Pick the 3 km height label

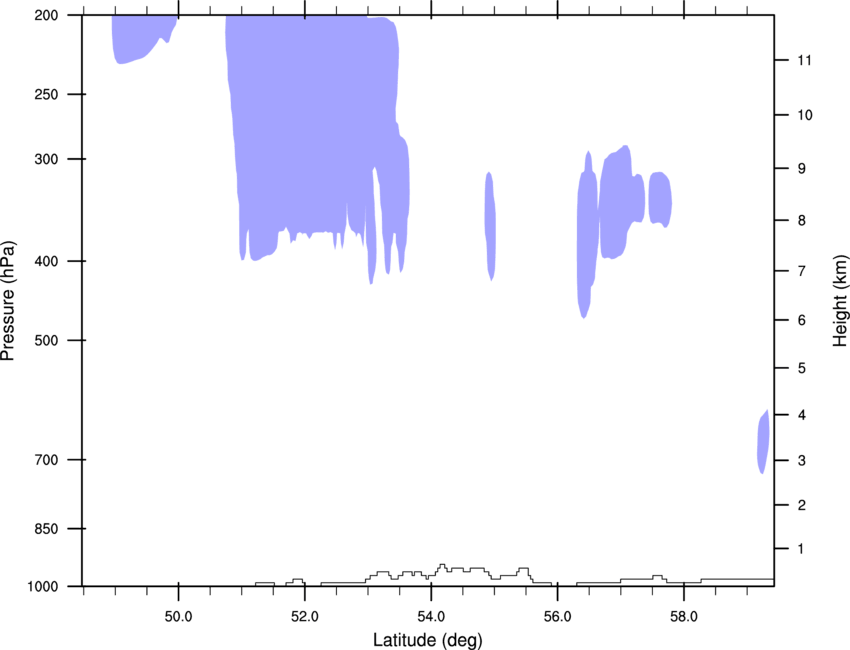tap(802, 461)
